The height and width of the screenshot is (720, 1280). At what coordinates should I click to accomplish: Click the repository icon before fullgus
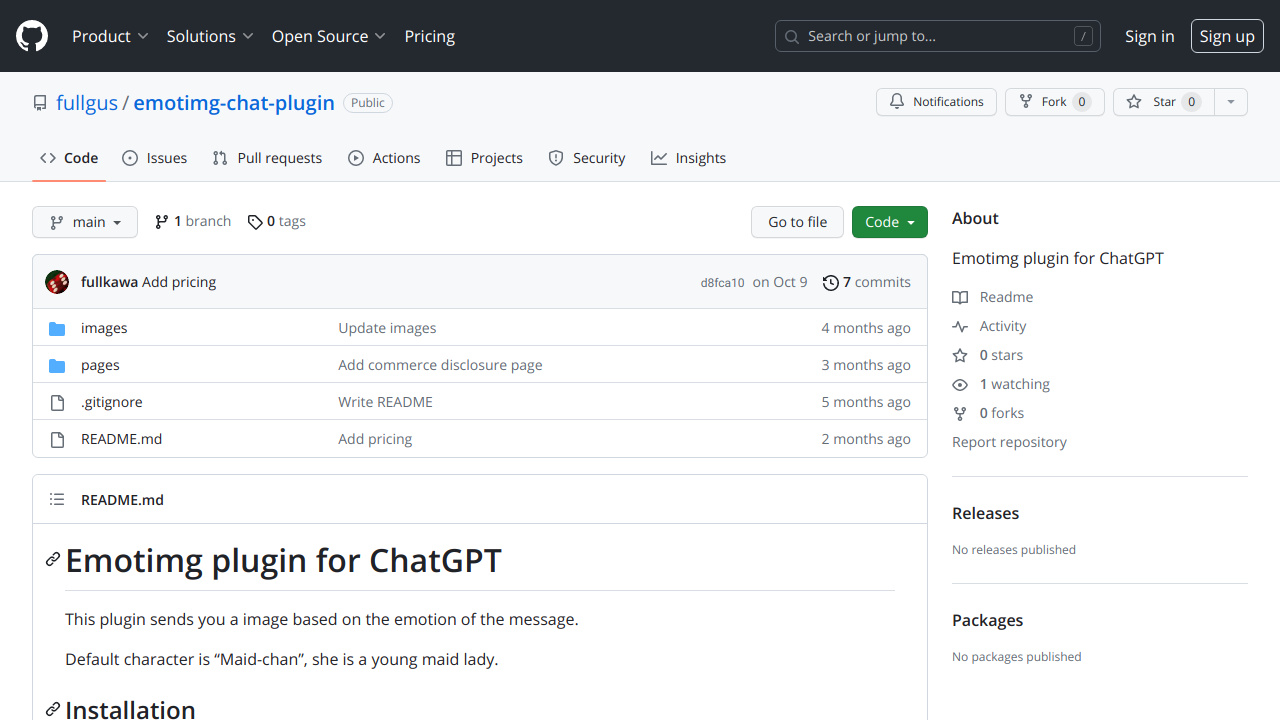pyautogui.click(x=40, y=103)
